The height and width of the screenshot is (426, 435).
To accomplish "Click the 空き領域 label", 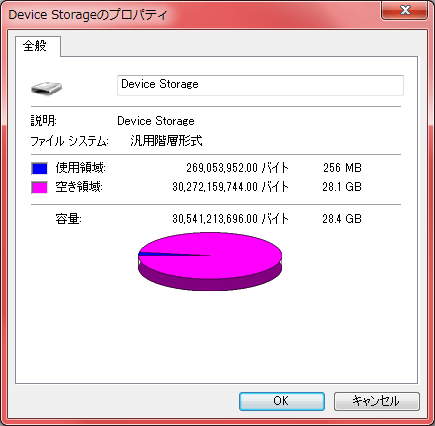I will tap(79, 187).
